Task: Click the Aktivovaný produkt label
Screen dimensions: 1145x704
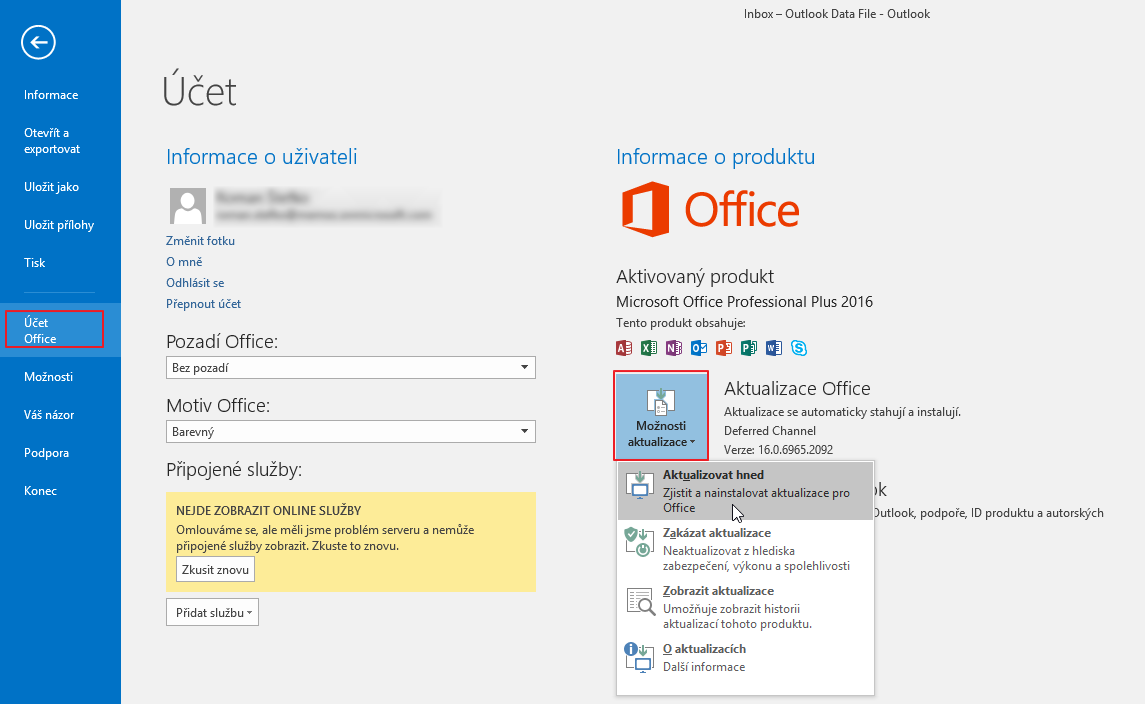Action: click(x=694, y=277)
